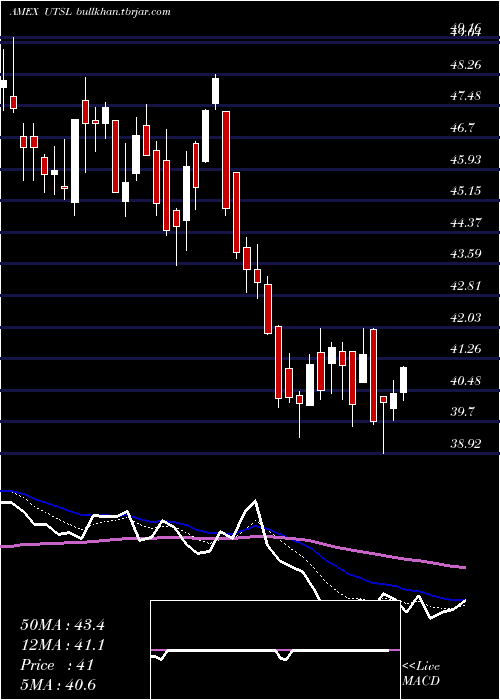Click the 'Price : 41' readout
The width and height of the screenshot is (500, 700).
57,665
